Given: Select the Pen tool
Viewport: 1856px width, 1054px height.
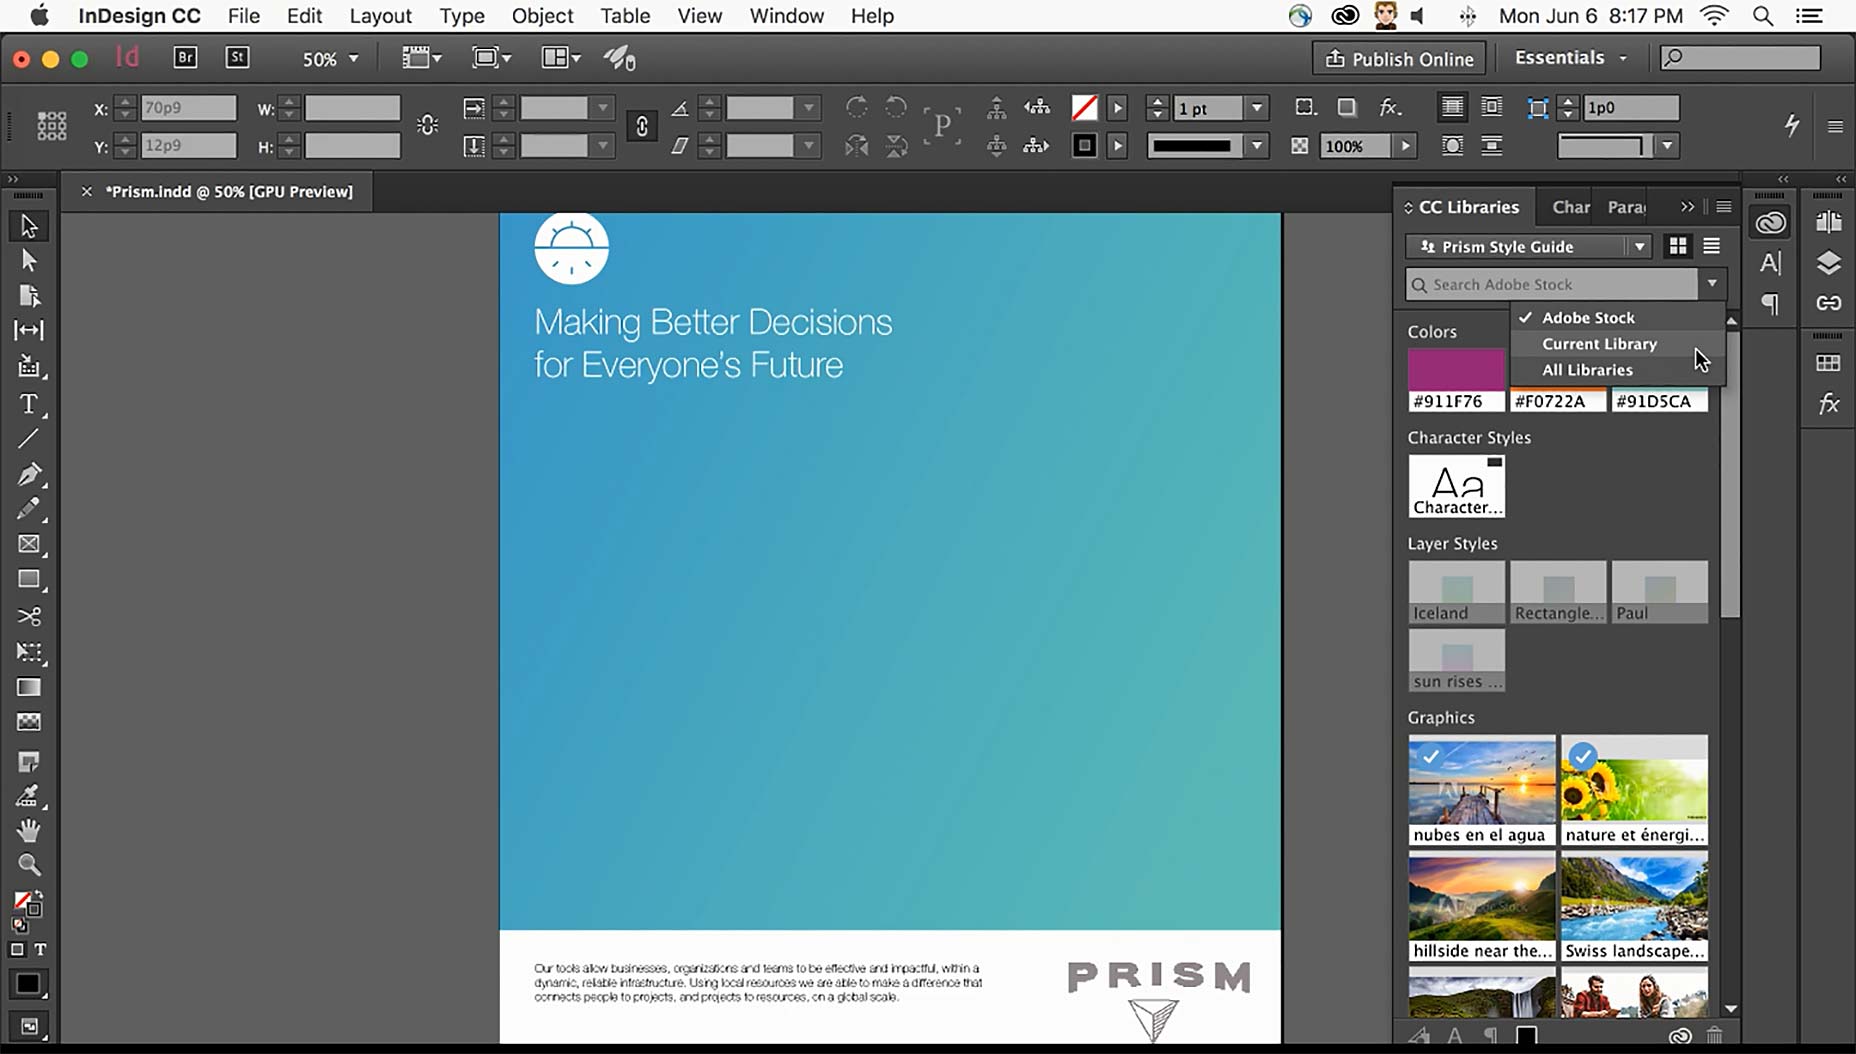Looking at the screenshot, I should click(x=29, y=474).
